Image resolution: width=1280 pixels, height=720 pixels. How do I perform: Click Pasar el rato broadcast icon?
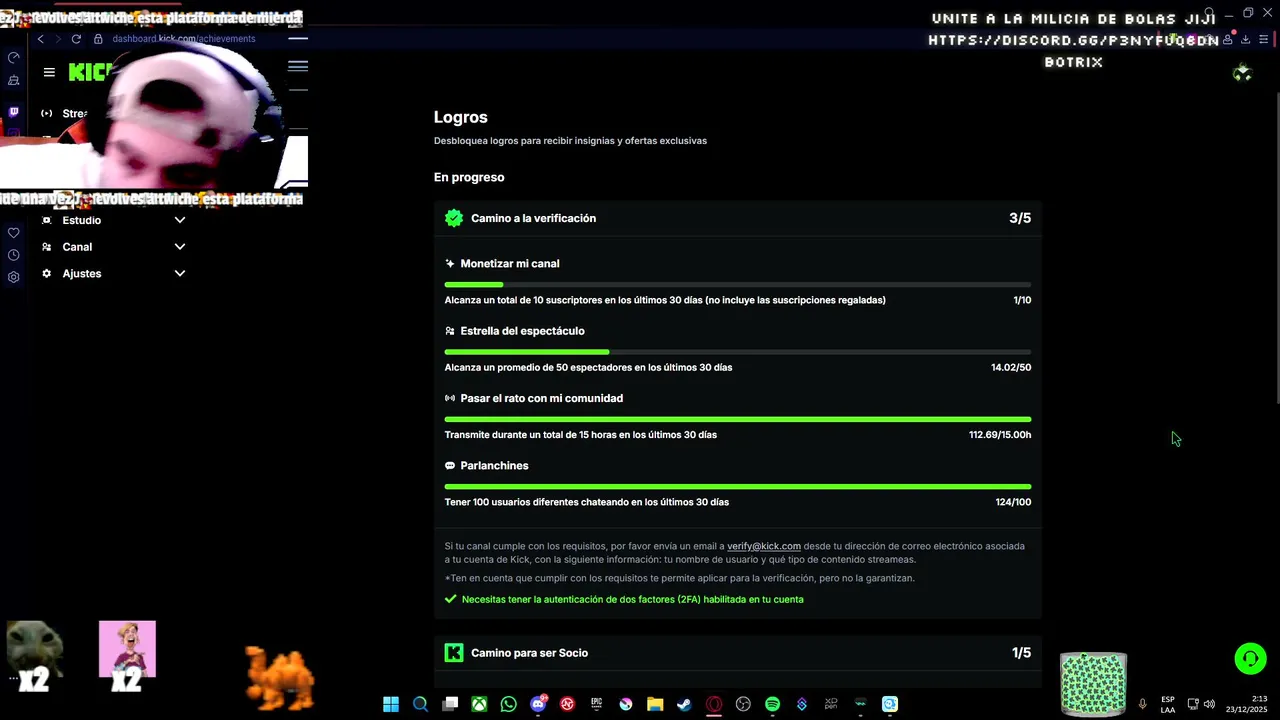pos(450,398)
